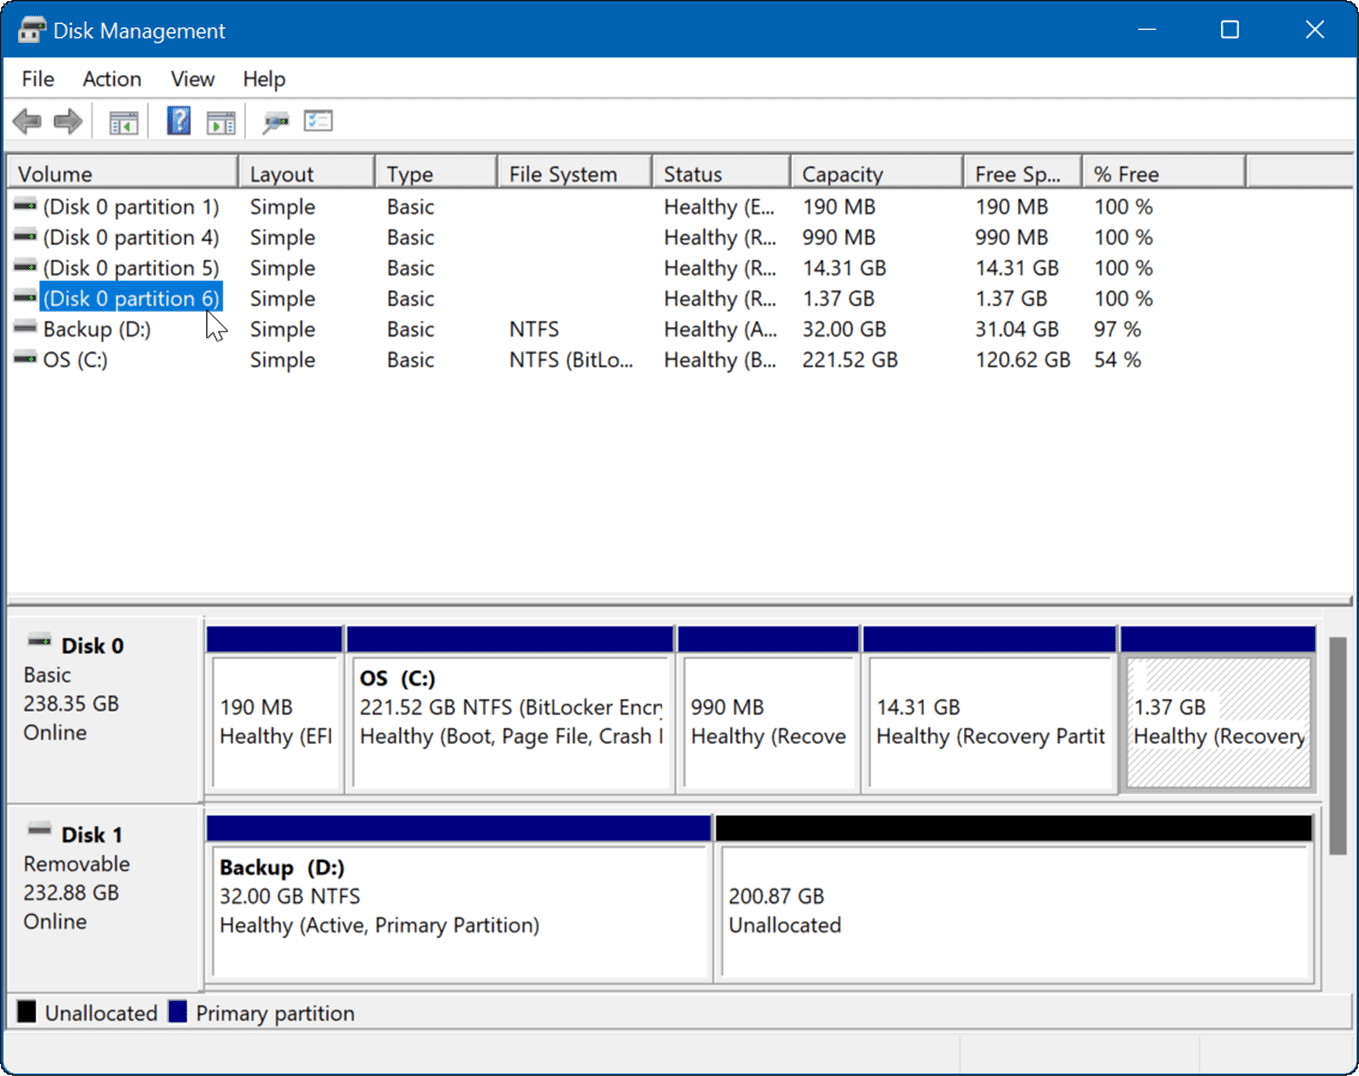Click the Disk Management title bar icon
Image resolution: width=1359 pixels, height=1076 pixels.
coord(32,29)
